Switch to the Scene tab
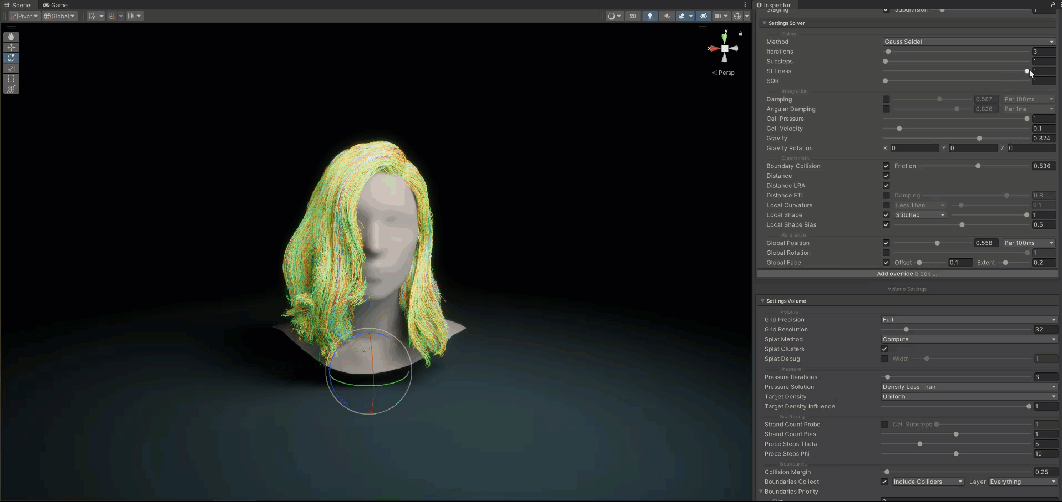The width and height of the screenshot is (1062, 502). coord(18,5)
